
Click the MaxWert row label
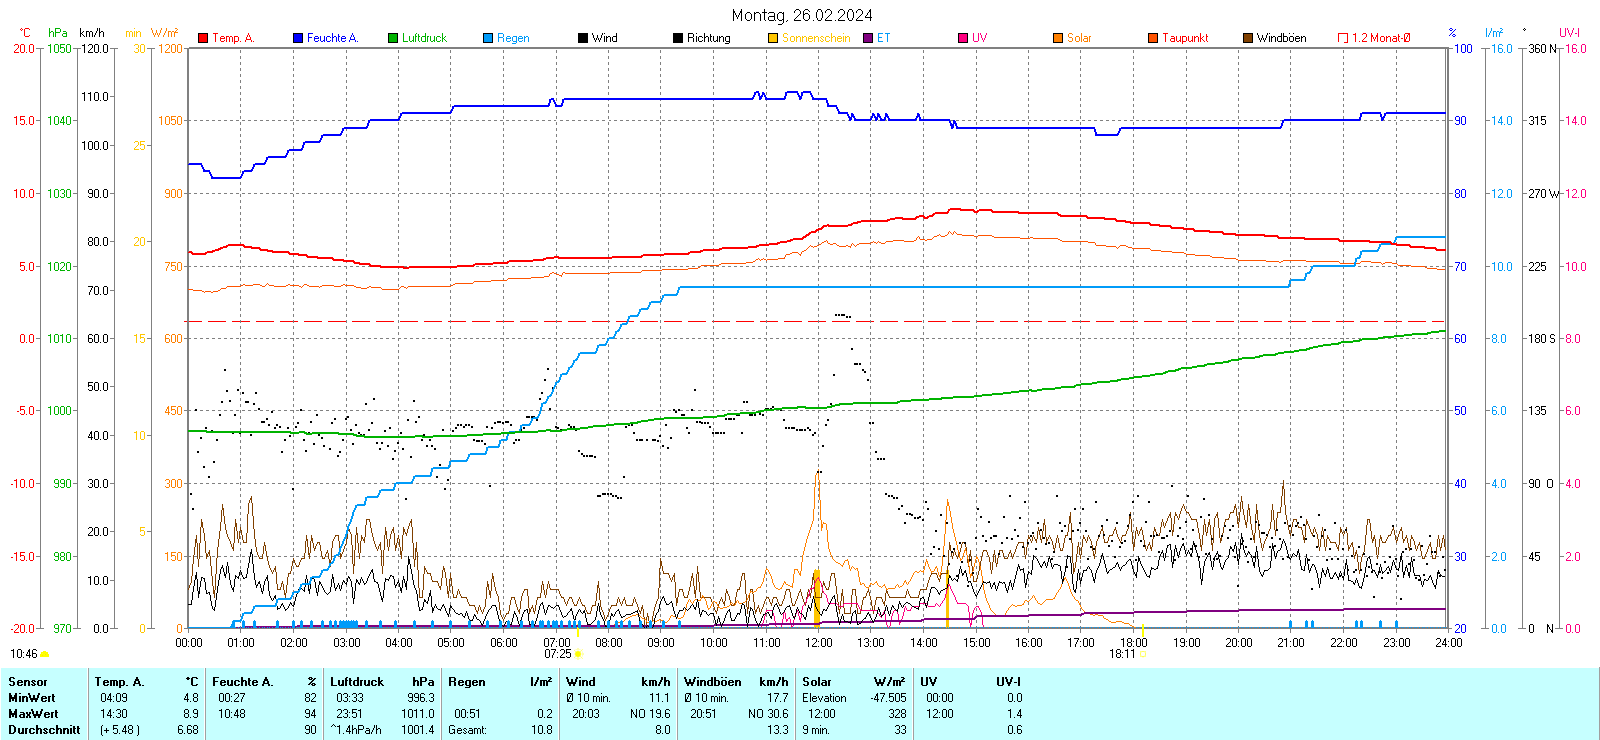pyautogui.click(x=33, y=714)
